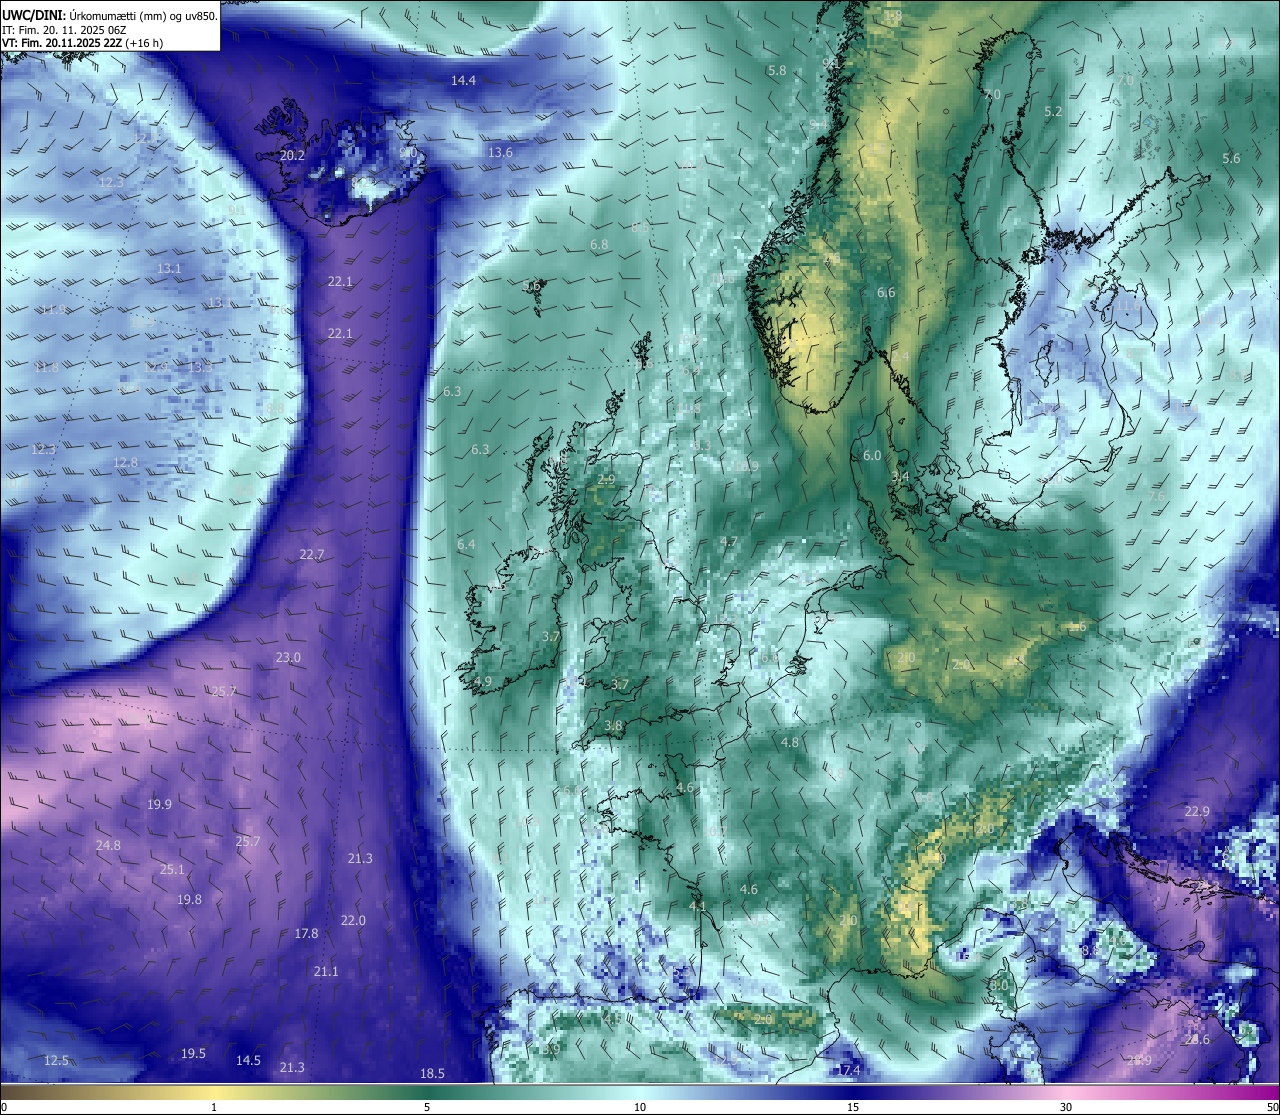The height and width of the screenshot is (1115, 1280).
Task: Click the 14.5 value near the bottom edge
Action: click(248, 1060)
